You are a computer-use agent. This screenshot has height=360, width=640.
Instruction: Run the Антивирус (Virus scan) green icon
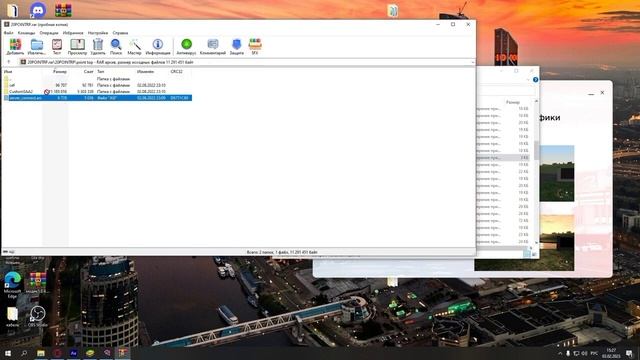tap(186, 47)
